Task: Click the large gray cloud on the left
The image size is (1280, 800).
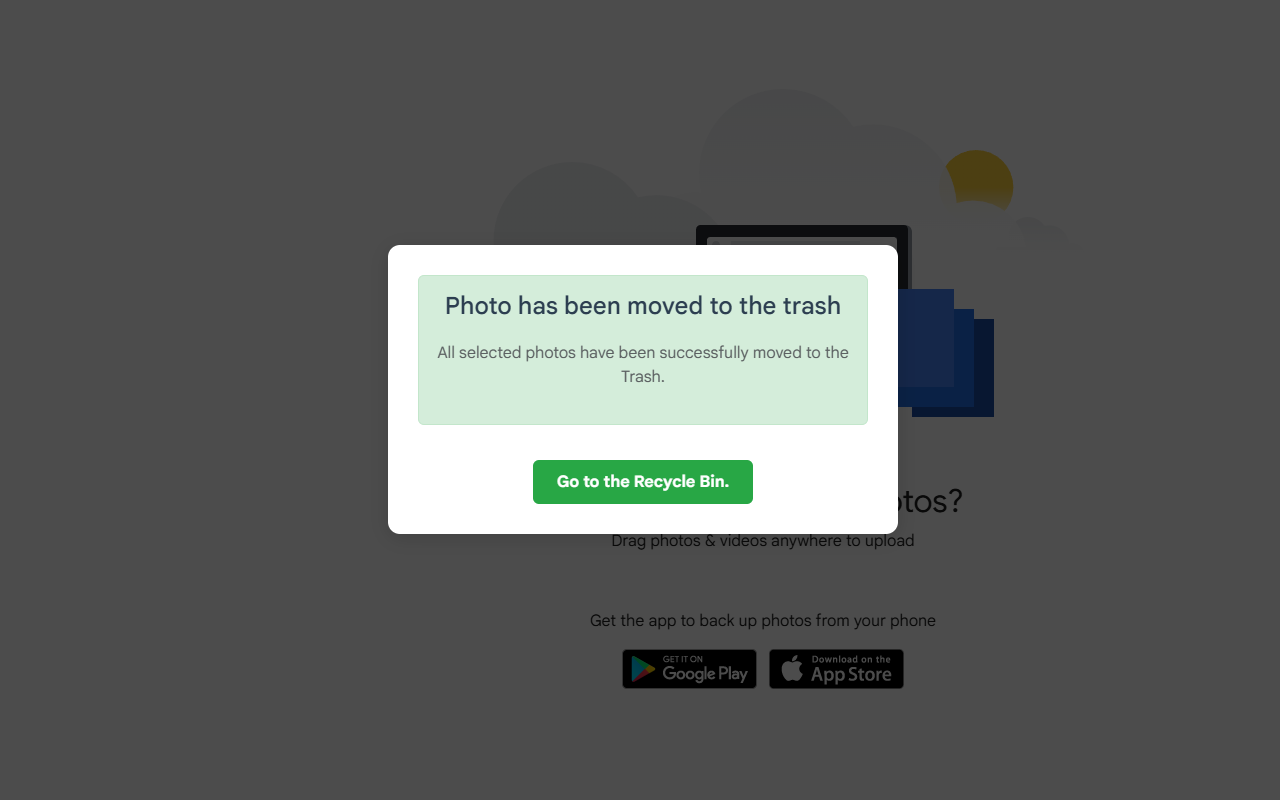Action: click(570, 205)
